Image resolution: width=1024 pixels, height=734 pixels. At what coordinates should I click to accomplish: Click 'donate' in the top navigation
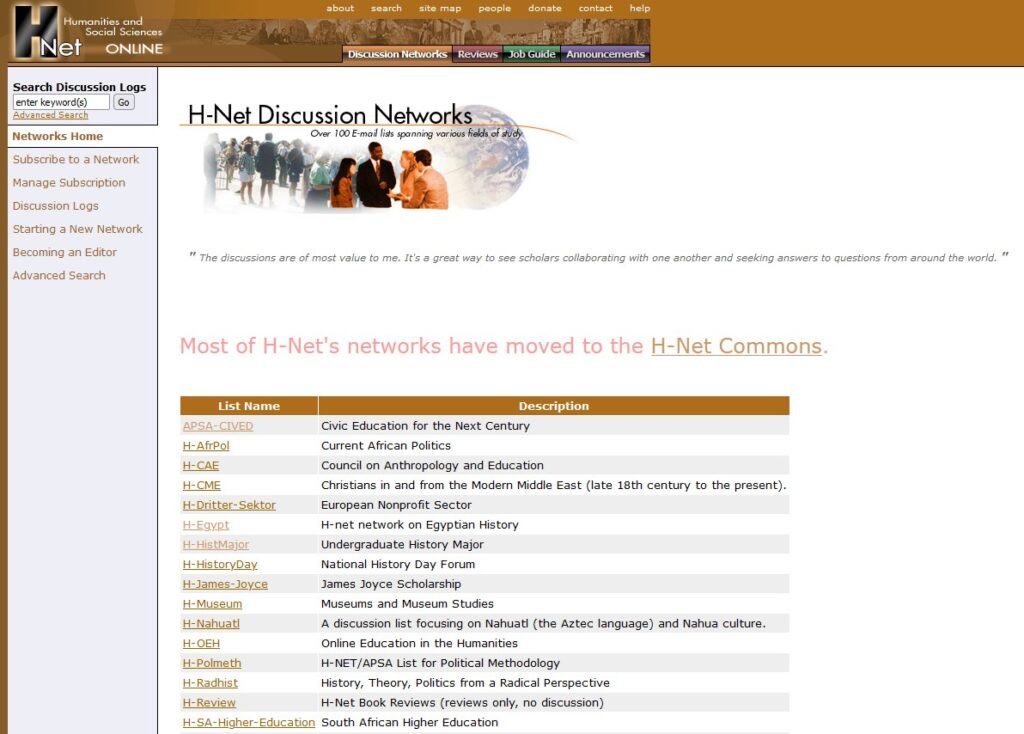tap(545, 8)
